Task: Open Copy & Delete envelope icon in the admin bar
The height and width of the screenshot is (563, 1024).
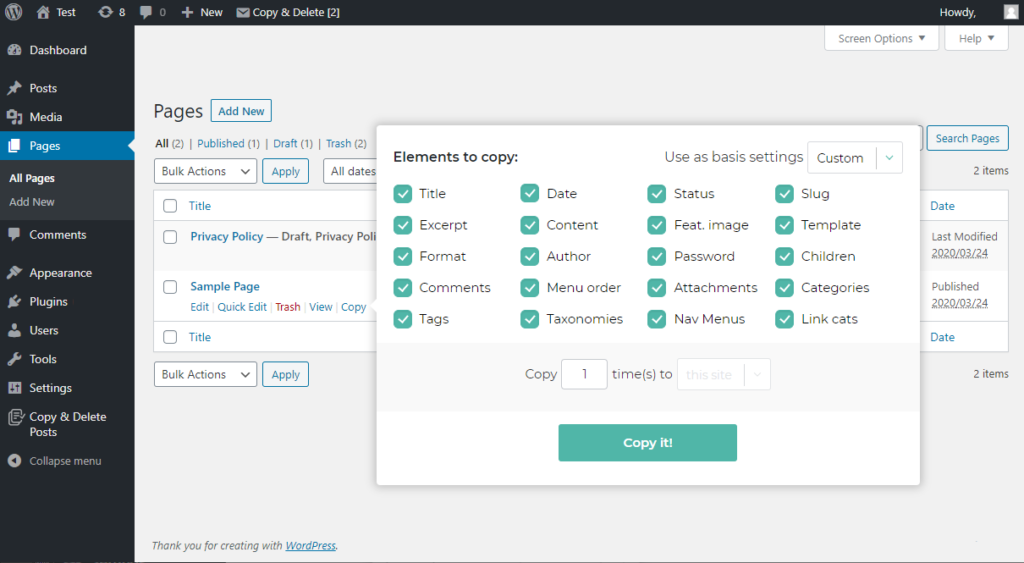Action: click(x=243, y=12)
